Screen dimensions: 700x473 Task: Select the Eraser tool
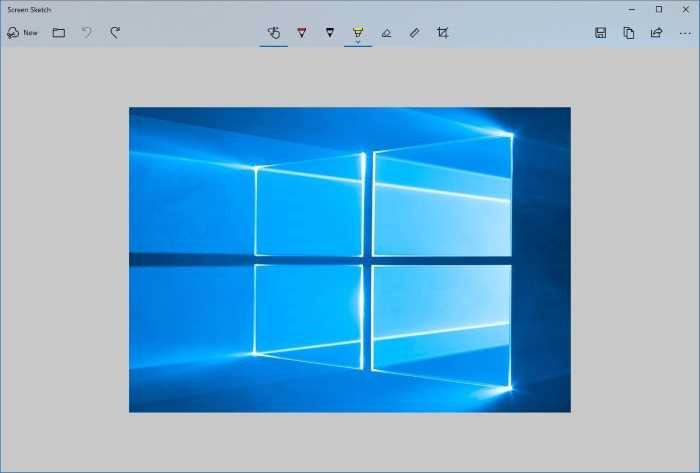386,33
